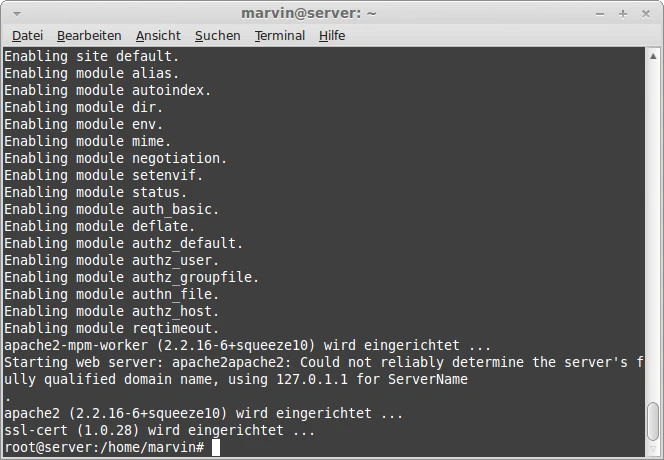Click the 127.0.1.1 address in output
Image resolution: width=664 pixels, height=460 pixels.
coord(312,379)
